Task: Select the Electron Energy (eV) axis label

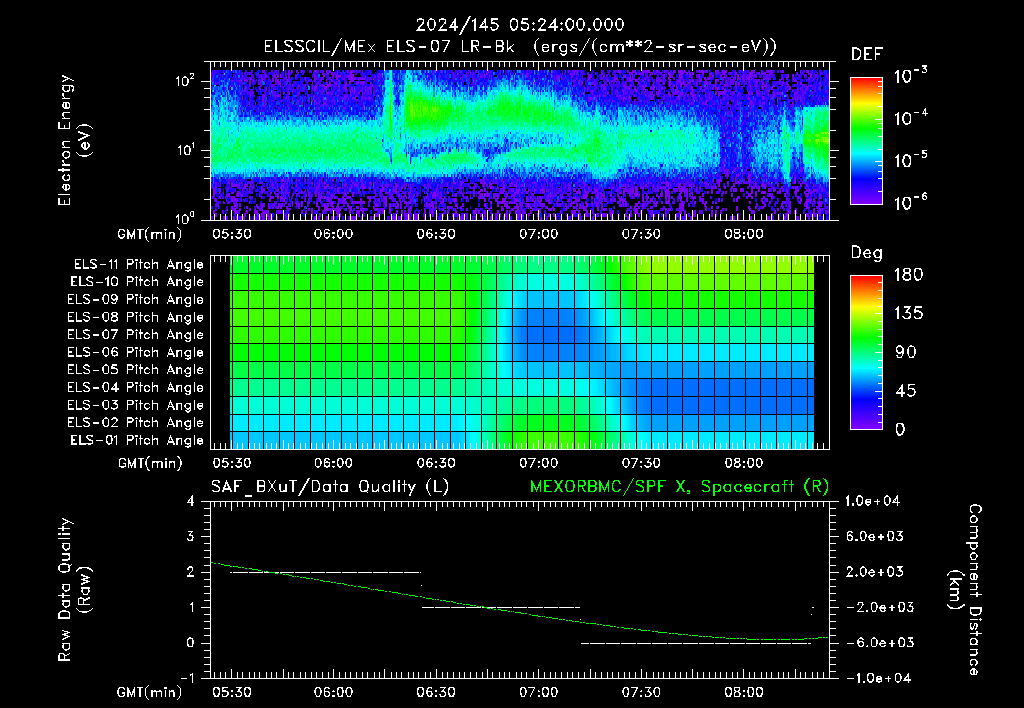Action: [x=74, y=140]
